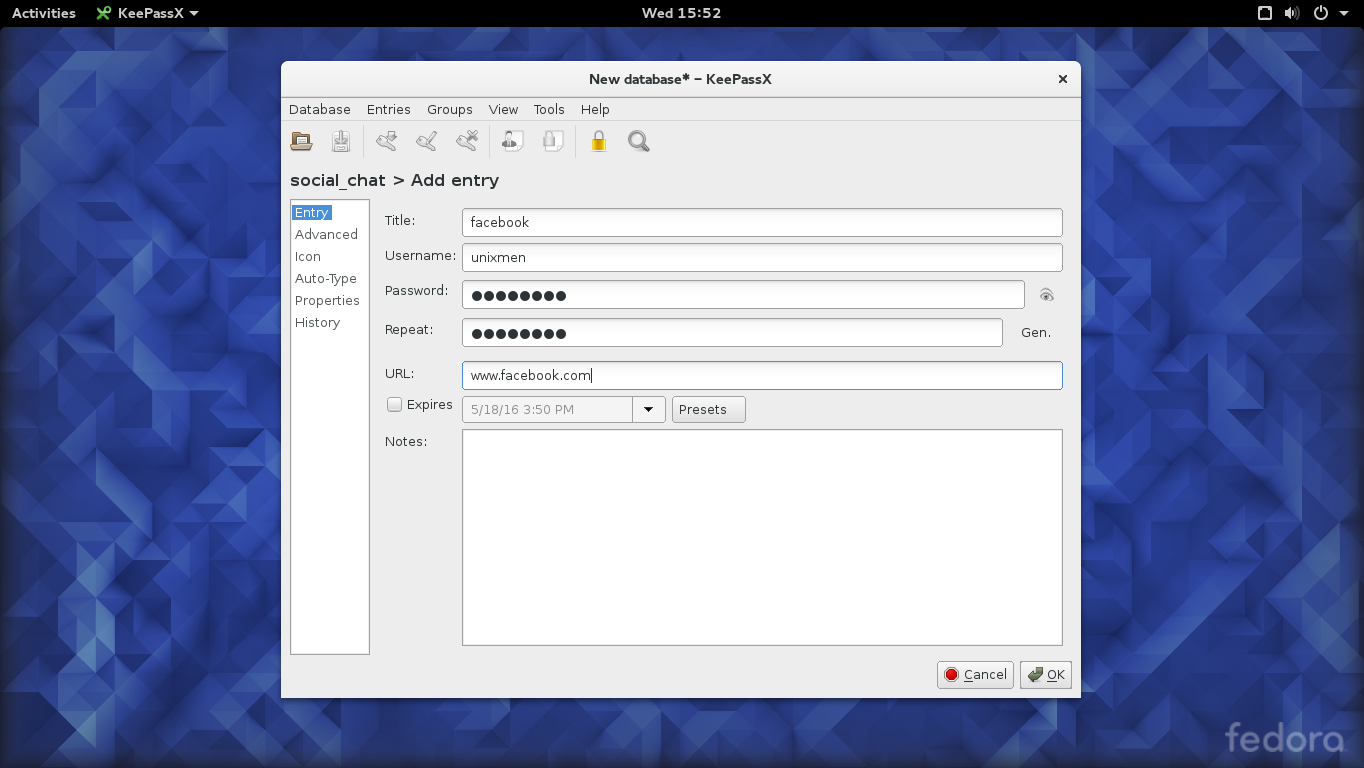Viewport: 1364px width, 768px height.
Task: Click the Save database toolbar icon
Action: [341, 141]
